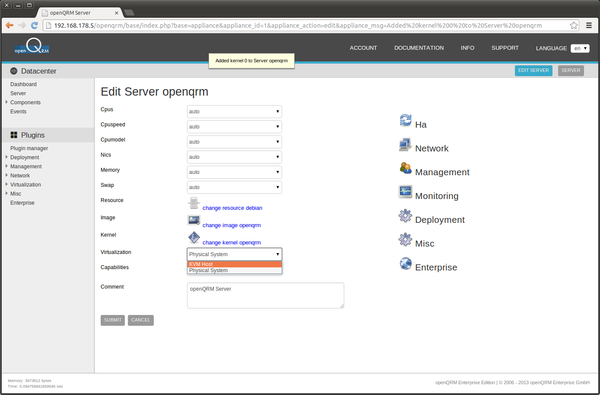
Task: Open the Cpumodel dropdown
Action: pyautogui.click(x=234, y=142)
